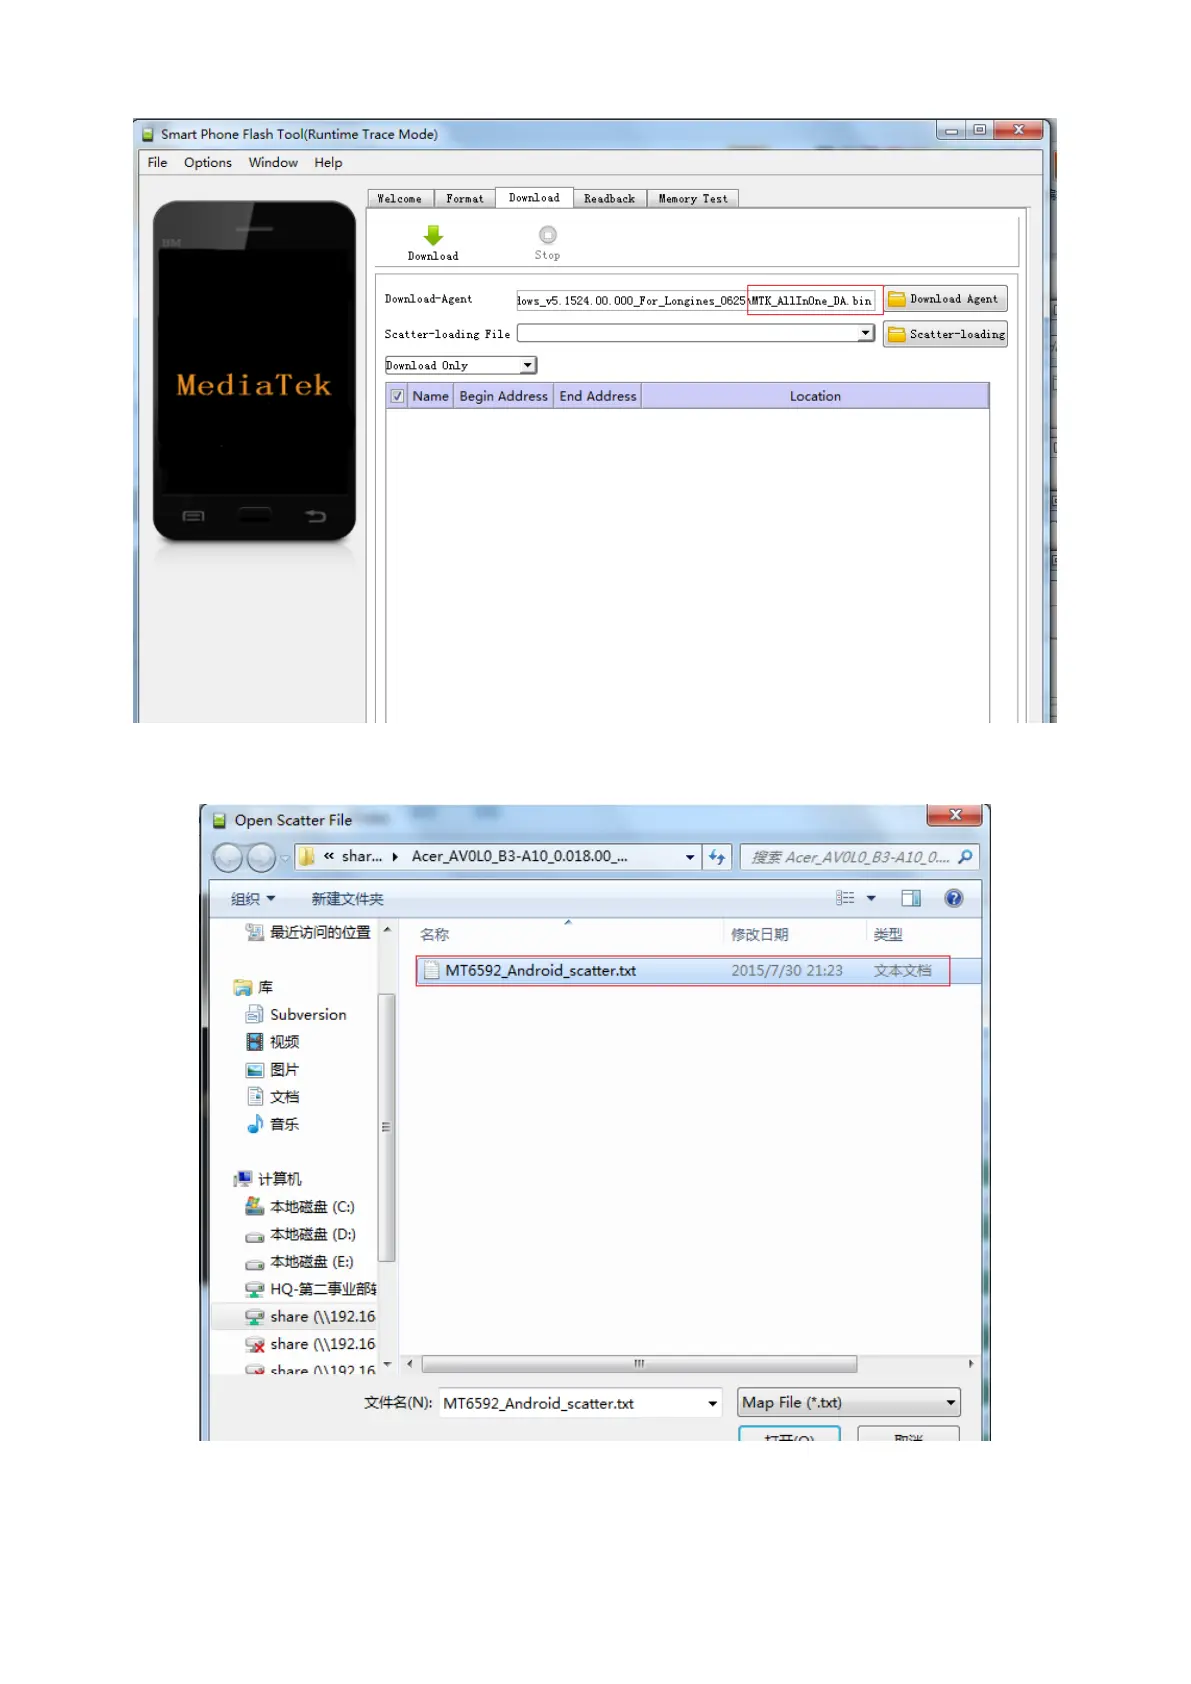Click the horizontal scrollbar right arrow

970,1364
